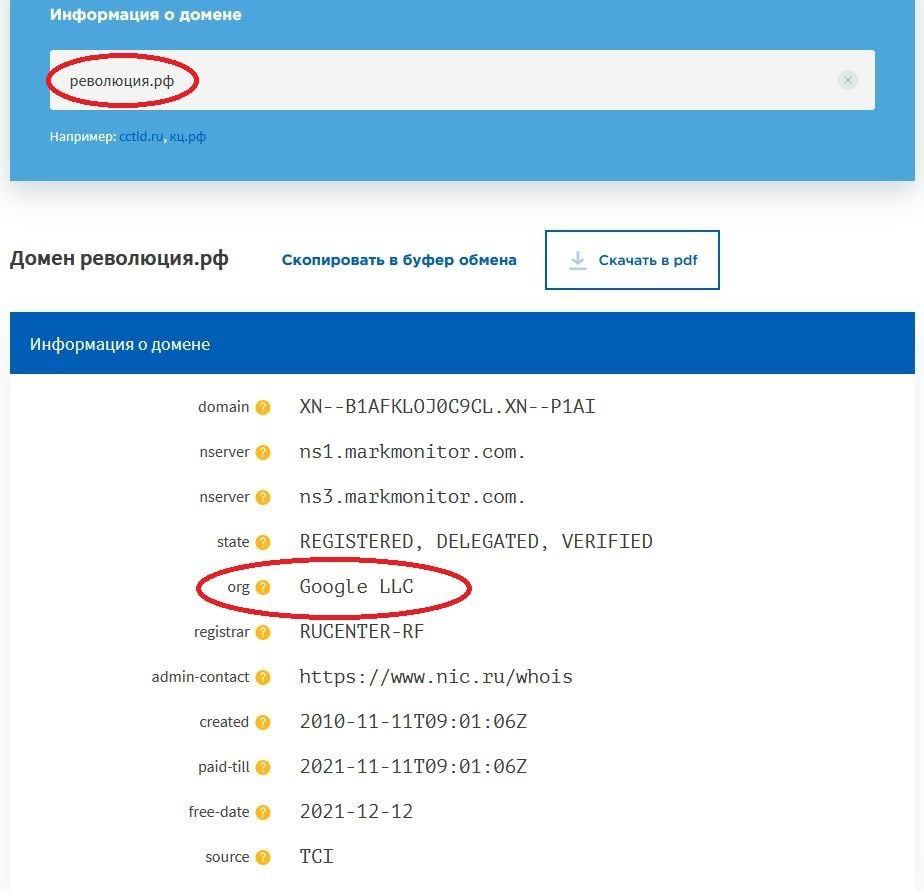
Task: Click the download arrow icon in pdf button
Action: click(578, 260)
